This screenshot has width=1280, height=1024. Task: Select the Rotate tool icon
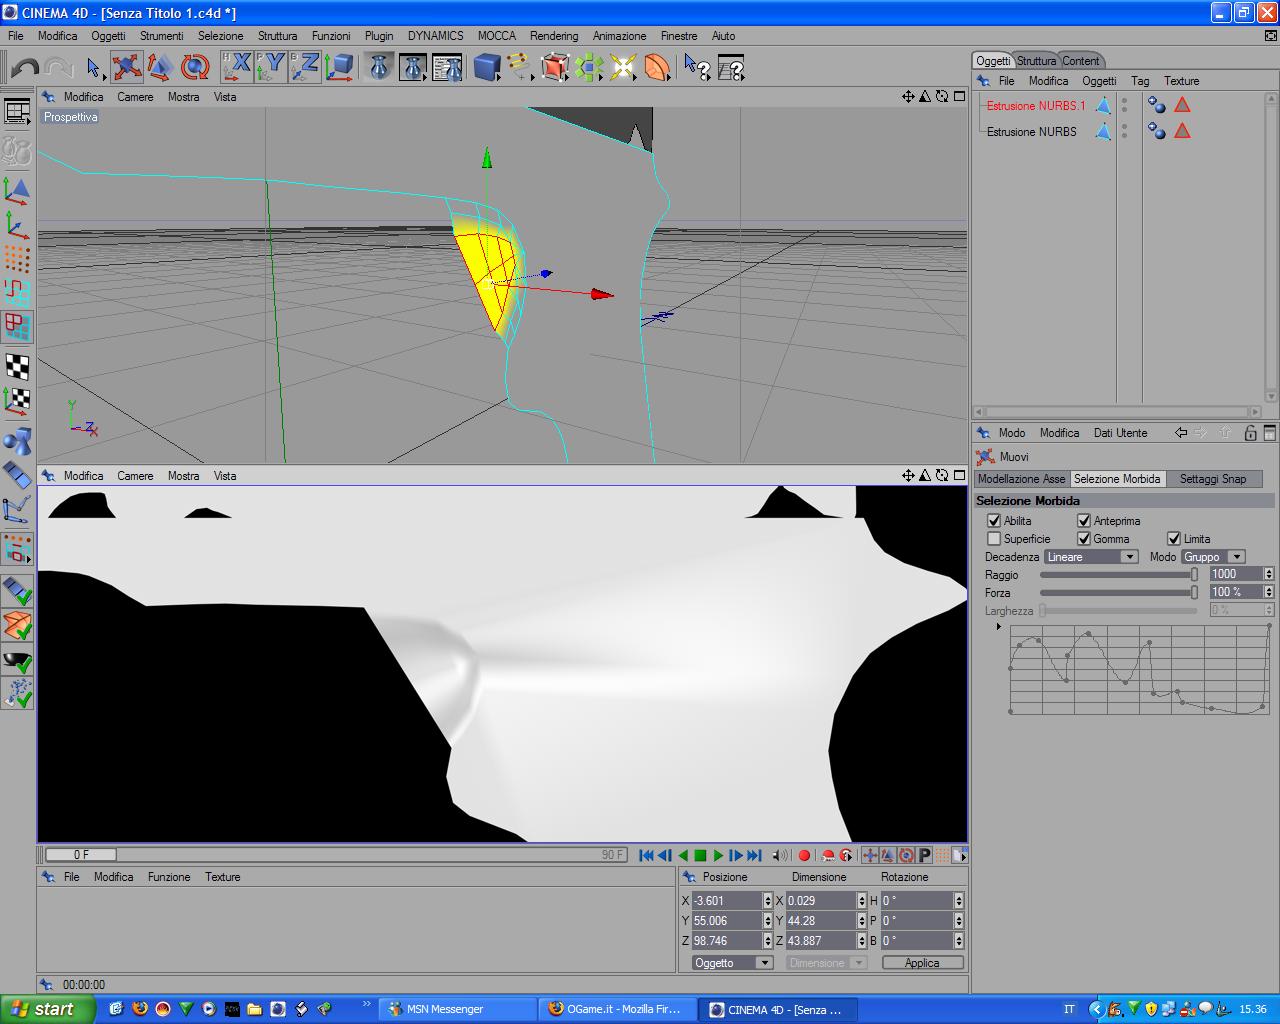(195, 67)
